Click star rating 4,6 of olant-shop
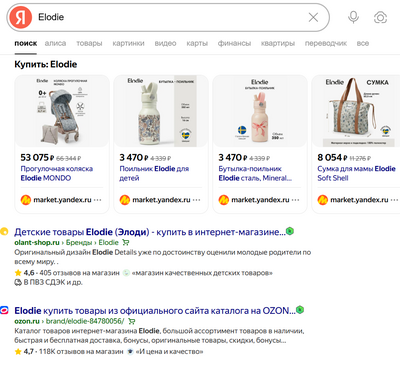The width and height of the screenshot is (400, 367). tap(24, 273)
